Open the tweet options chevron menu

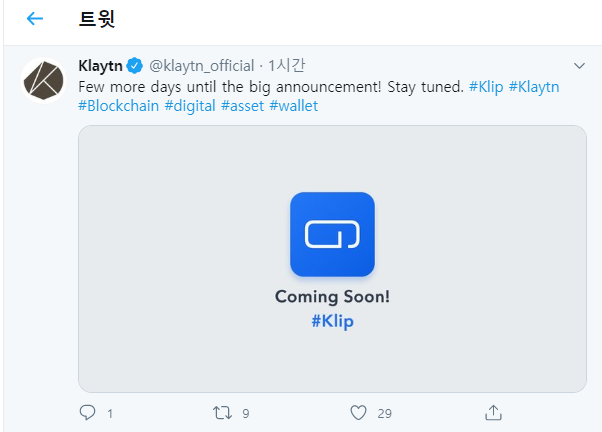579,66
